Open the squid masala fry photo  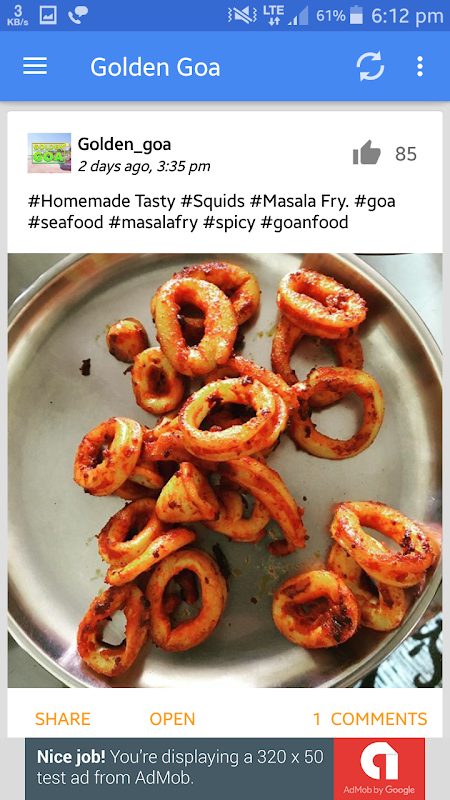224,470
